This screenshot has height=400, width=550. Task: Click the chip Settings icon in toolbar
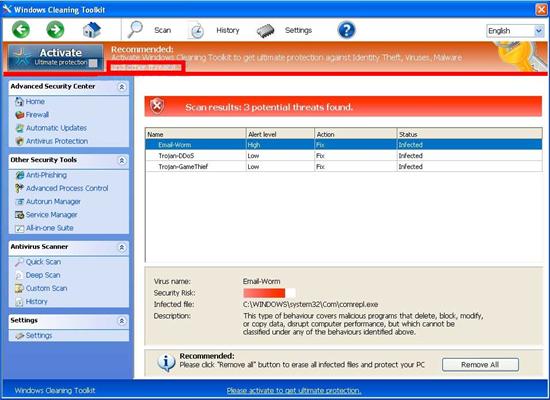click(266, 31)
